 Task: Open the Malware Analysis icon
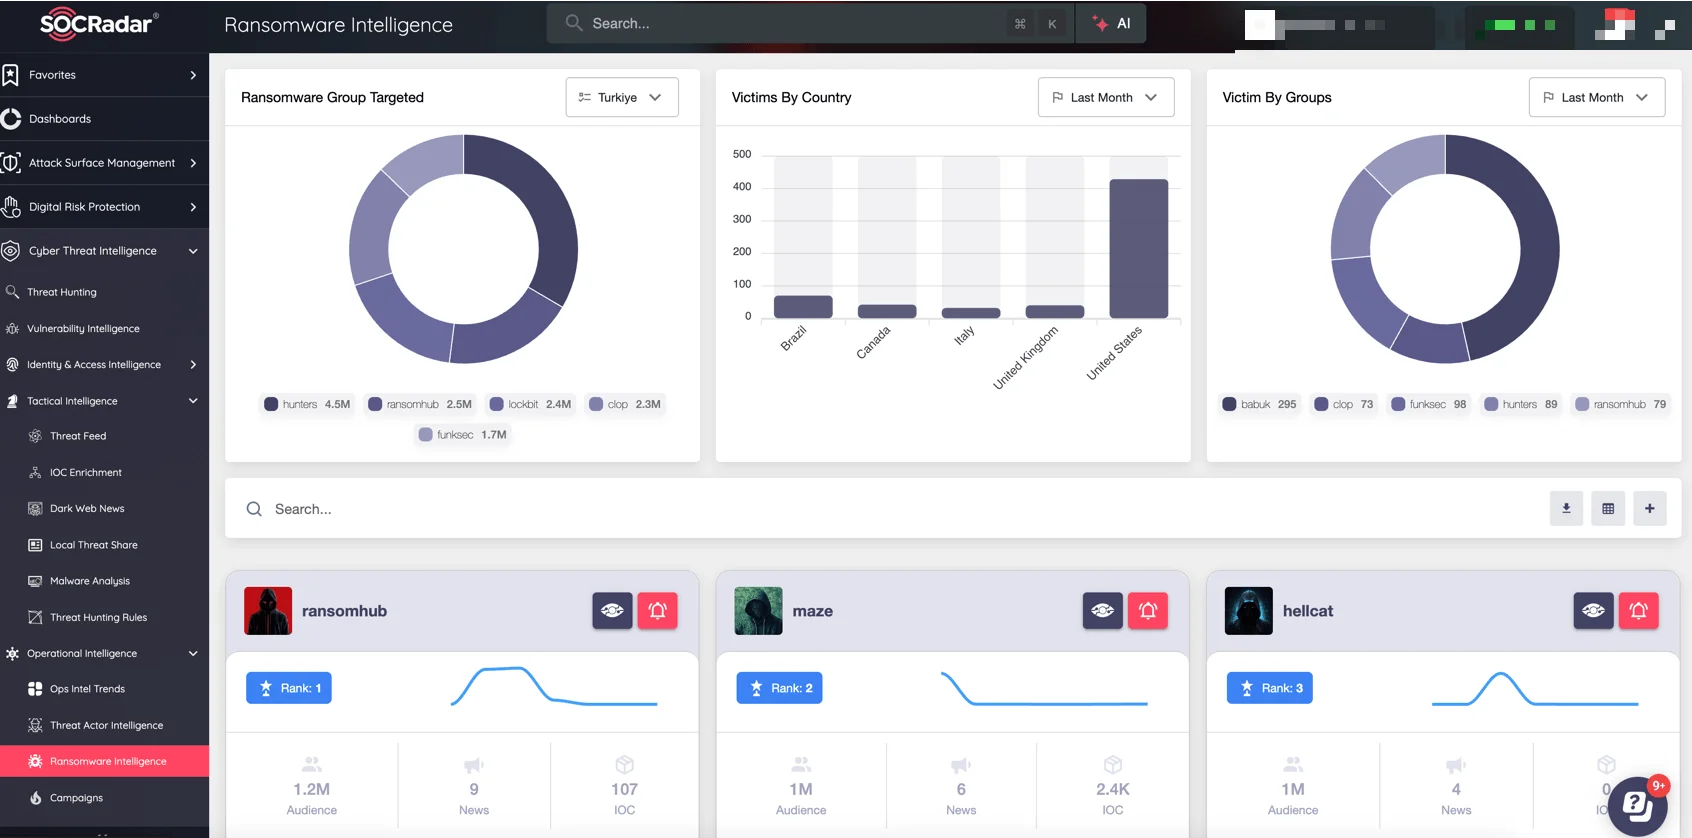35,581
